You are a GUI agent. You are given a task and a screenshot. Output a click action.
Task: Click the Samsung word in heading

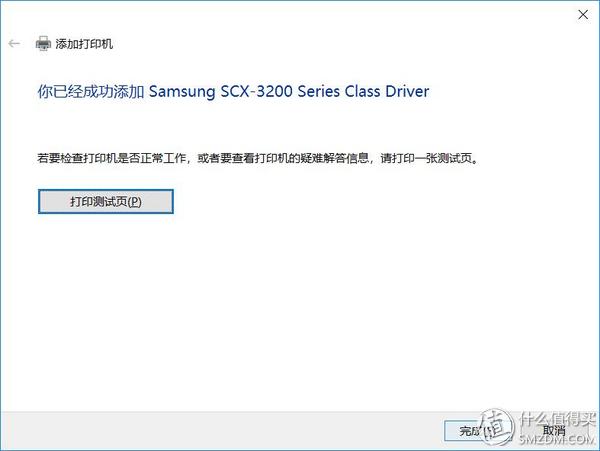(x=182, y=92)
